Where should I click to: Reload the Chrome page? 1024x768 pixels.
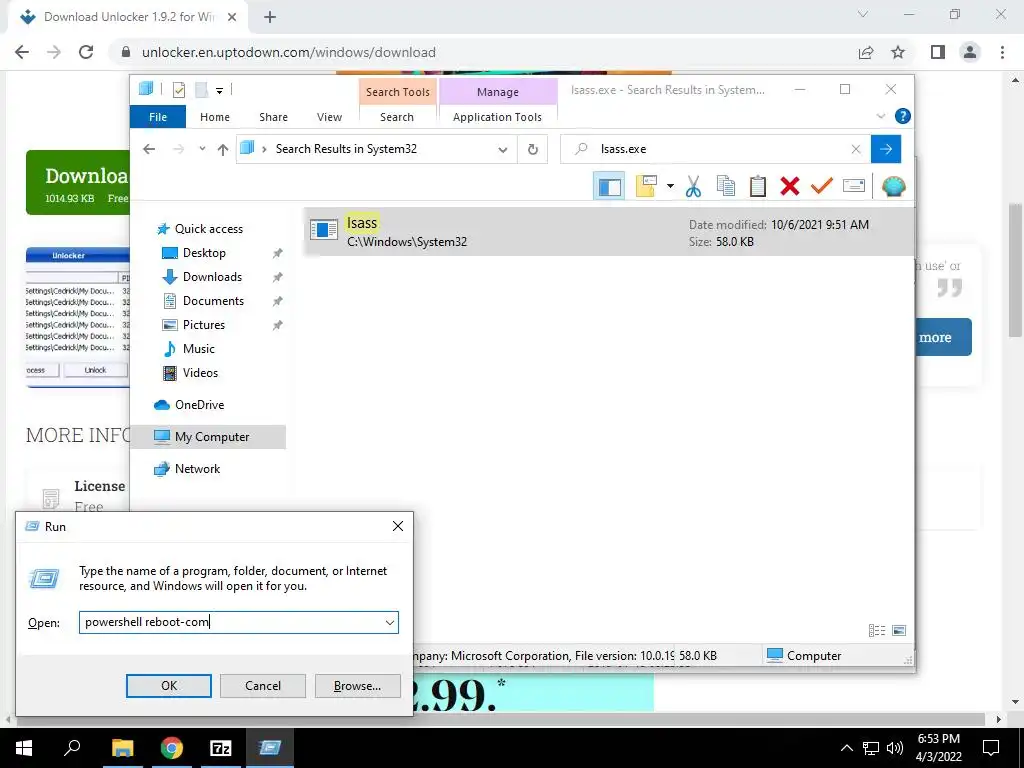point(86,52)
